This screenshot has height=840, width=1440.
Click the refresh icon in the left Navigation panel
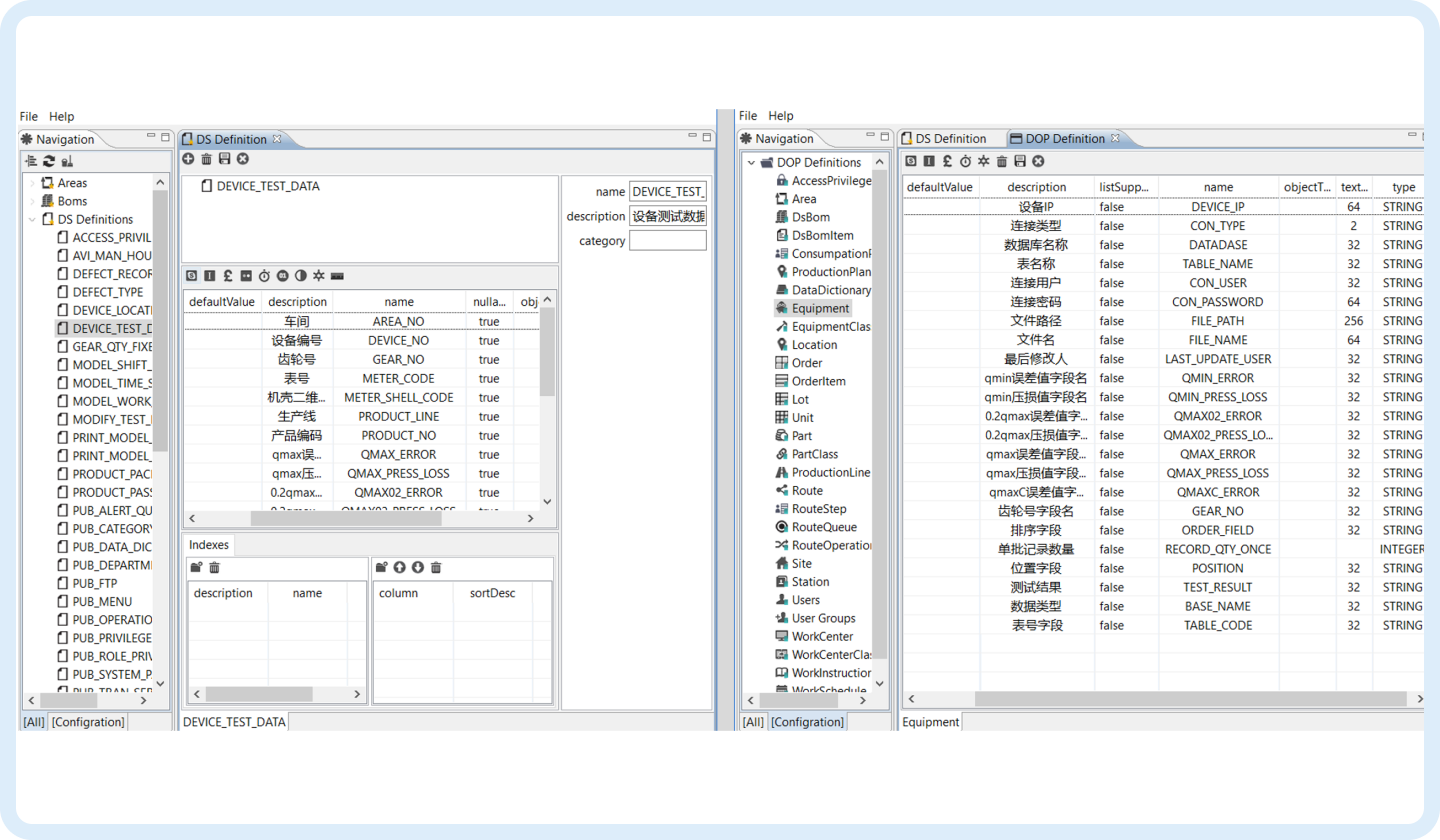point(48,161)
